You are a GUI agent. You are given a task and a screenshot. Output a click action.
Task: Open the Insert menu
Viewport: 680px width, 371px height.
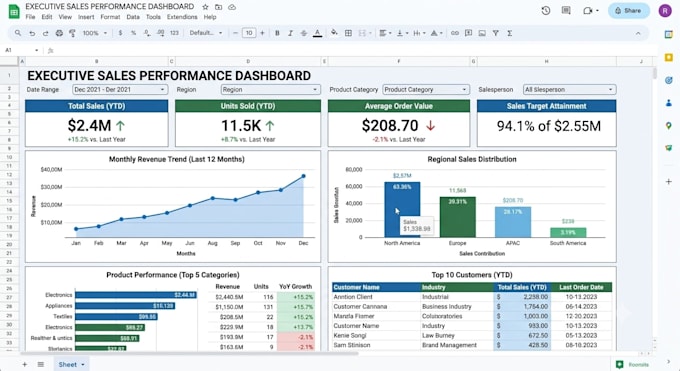point(86,17)
